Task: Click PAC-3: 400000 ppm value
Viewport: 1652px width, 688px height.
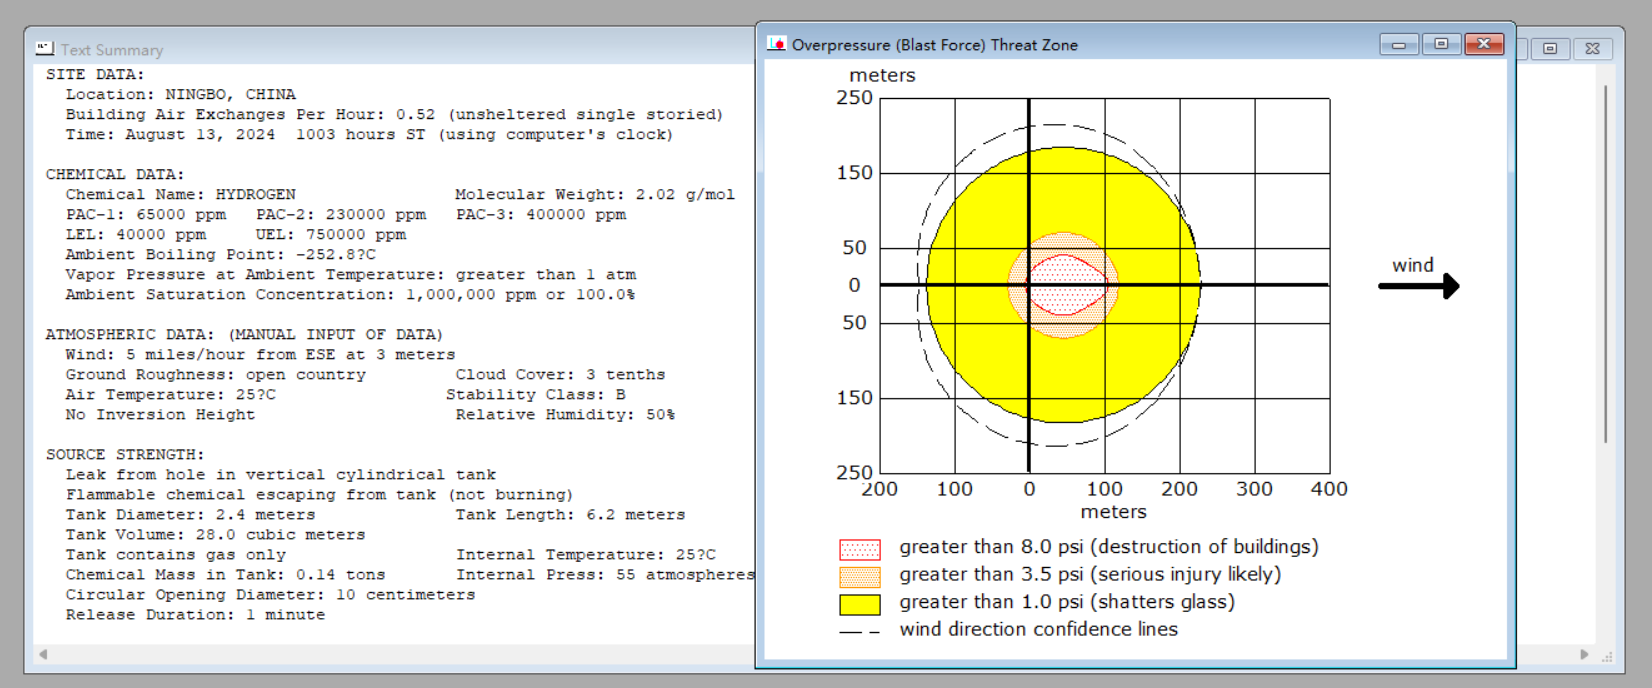Action: click(x=541, y=215)
